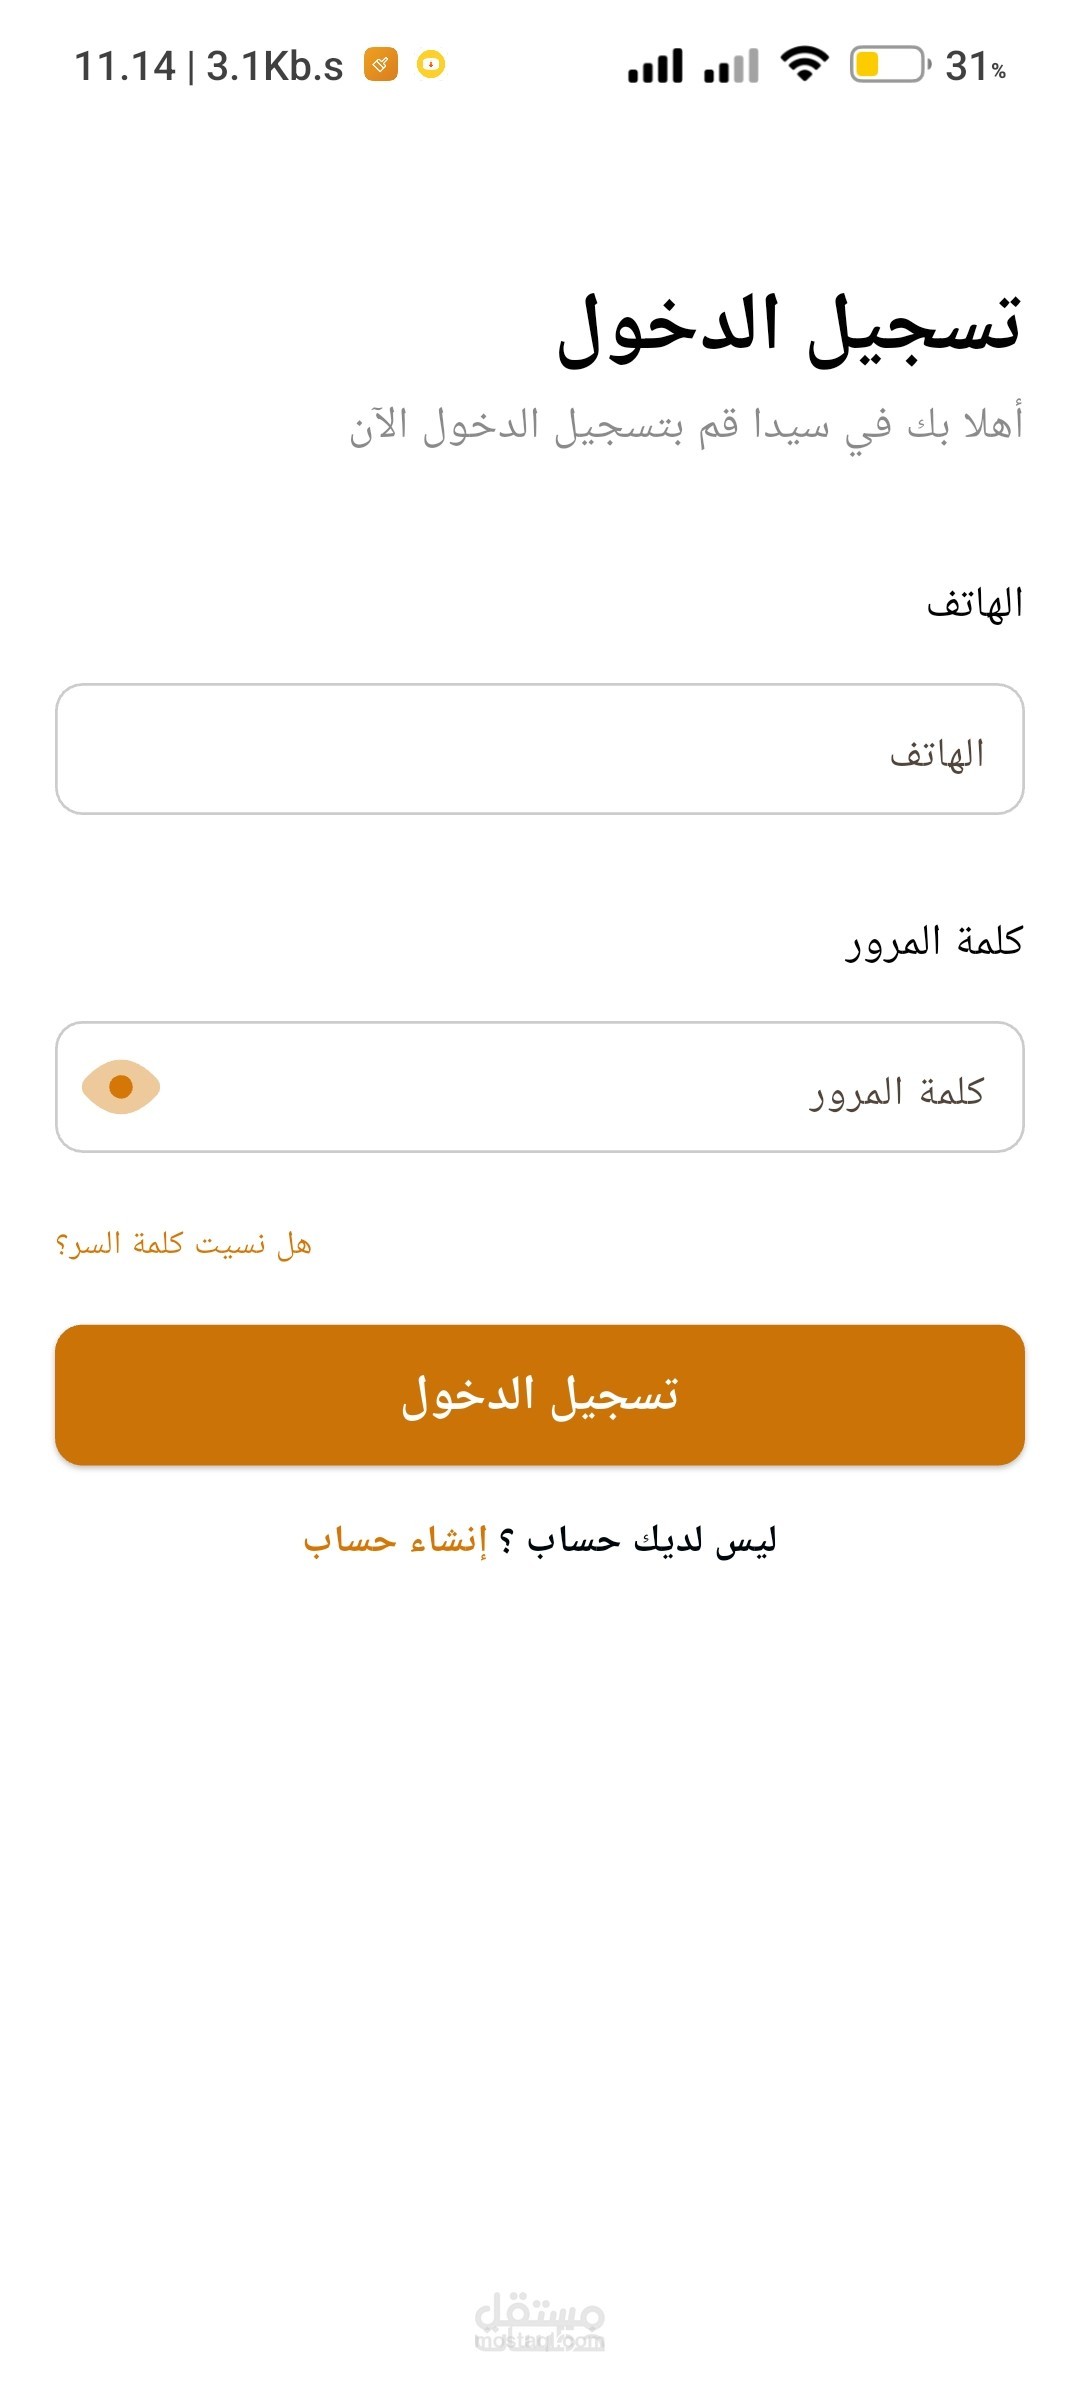Show password using the eye icon

click(x=121, y=1087)
